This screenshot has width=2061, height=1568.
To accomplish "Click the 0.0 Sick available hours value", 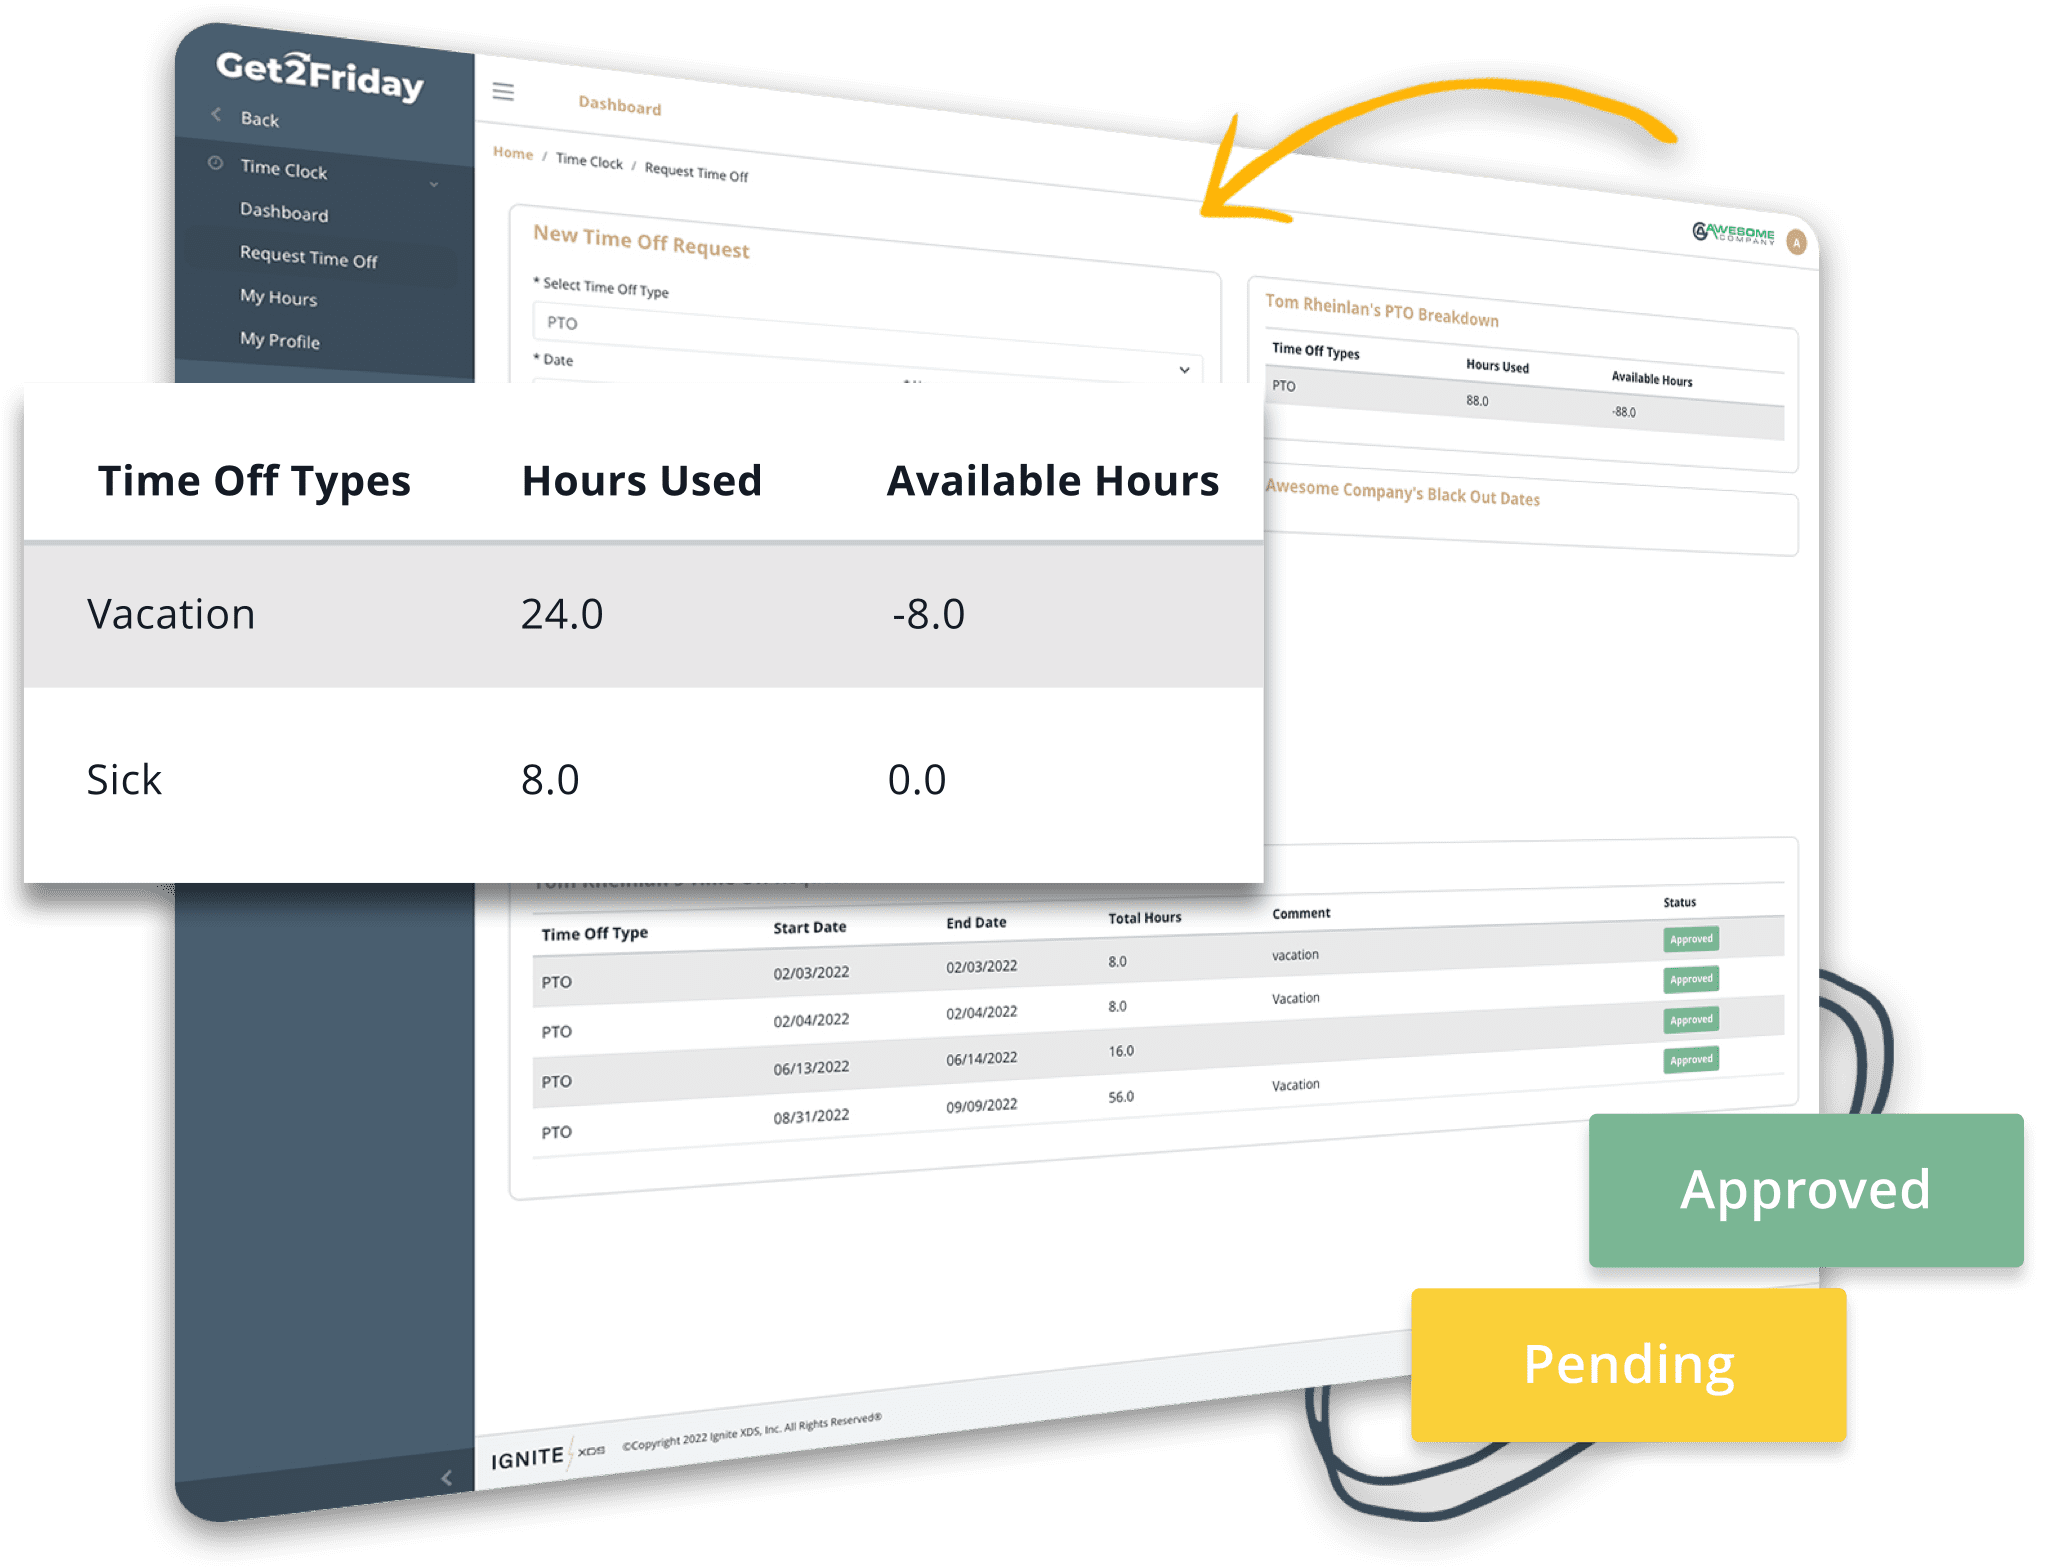I will [917, 780].
